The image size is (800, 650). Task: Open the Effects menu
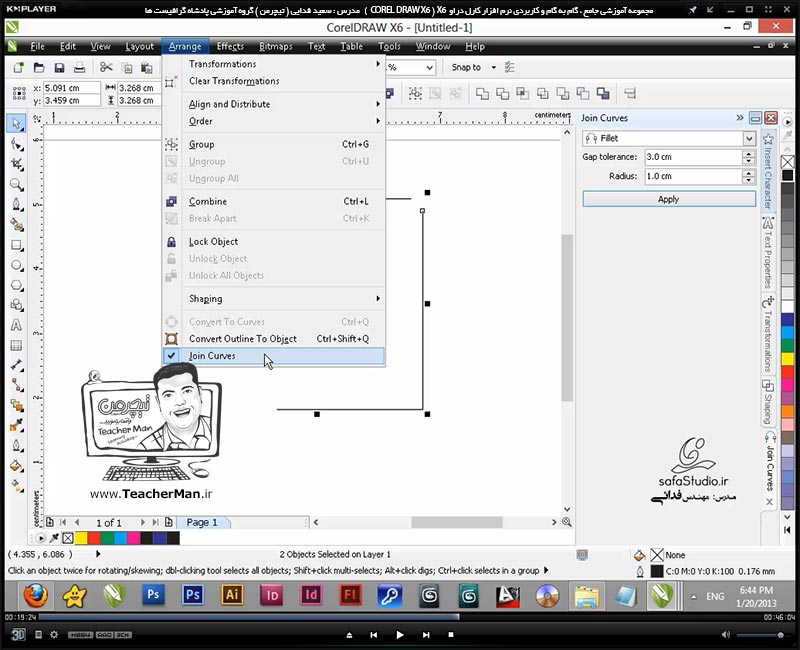click(230, 46)
